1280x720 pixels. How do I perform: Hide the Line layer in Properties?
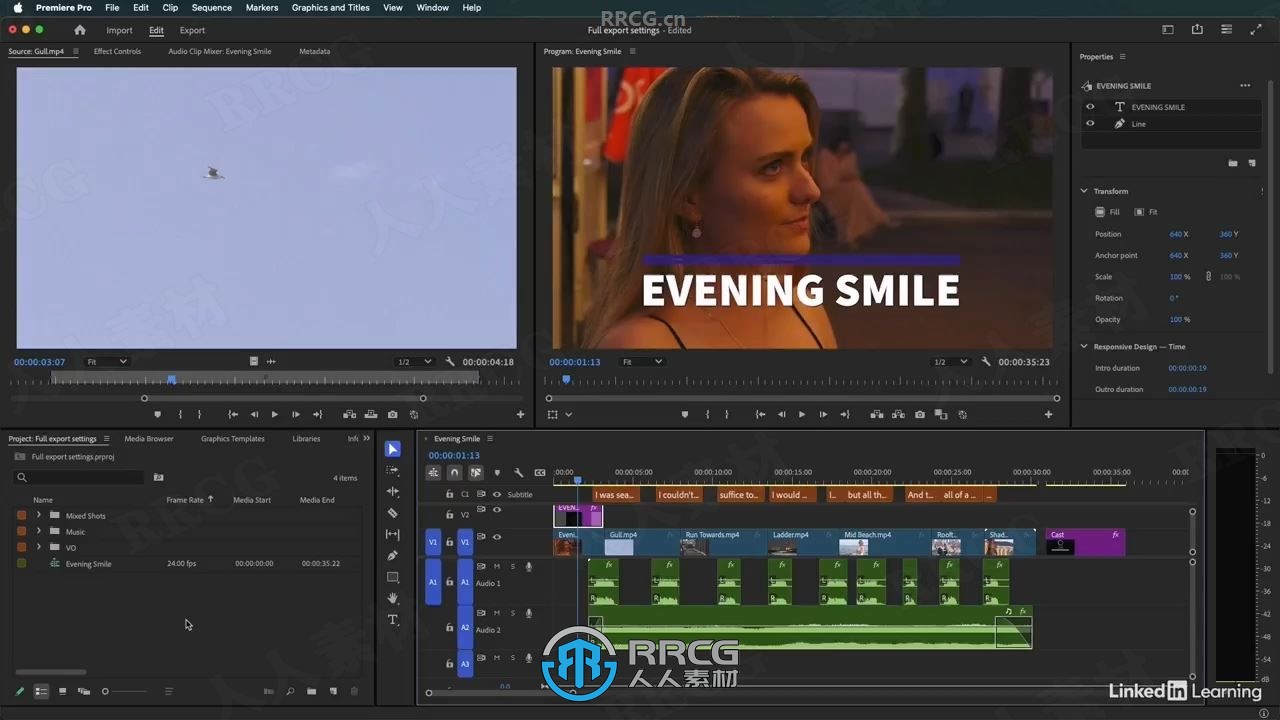[x=1090, y=124]
